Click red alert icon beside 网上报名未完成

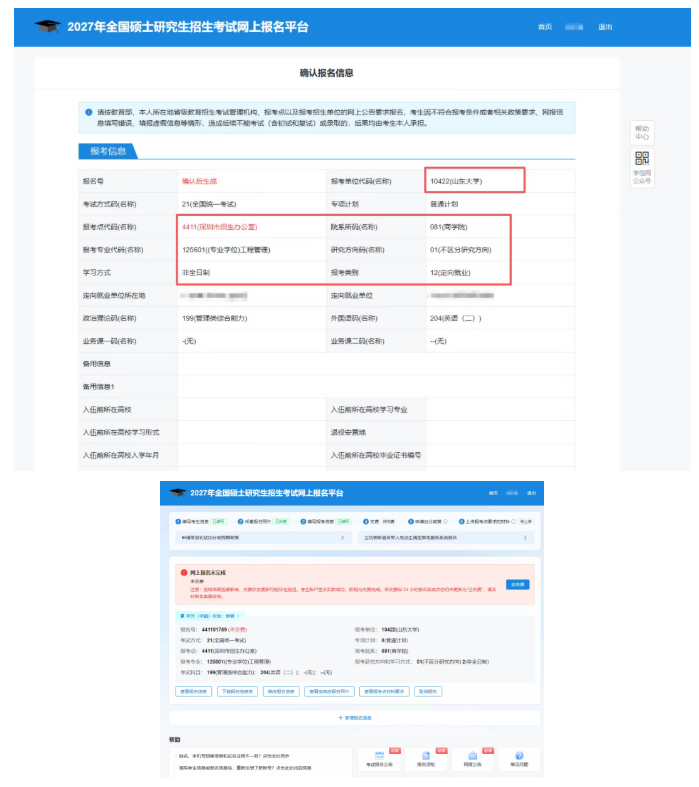click(184, 572)
